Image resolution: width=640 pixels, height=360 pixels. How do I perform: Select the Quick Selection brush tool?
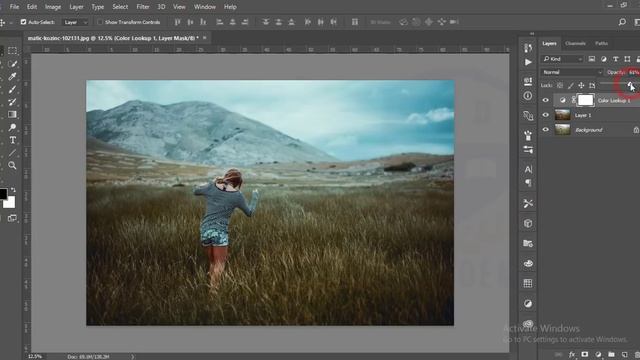click(x=12, y=64)
